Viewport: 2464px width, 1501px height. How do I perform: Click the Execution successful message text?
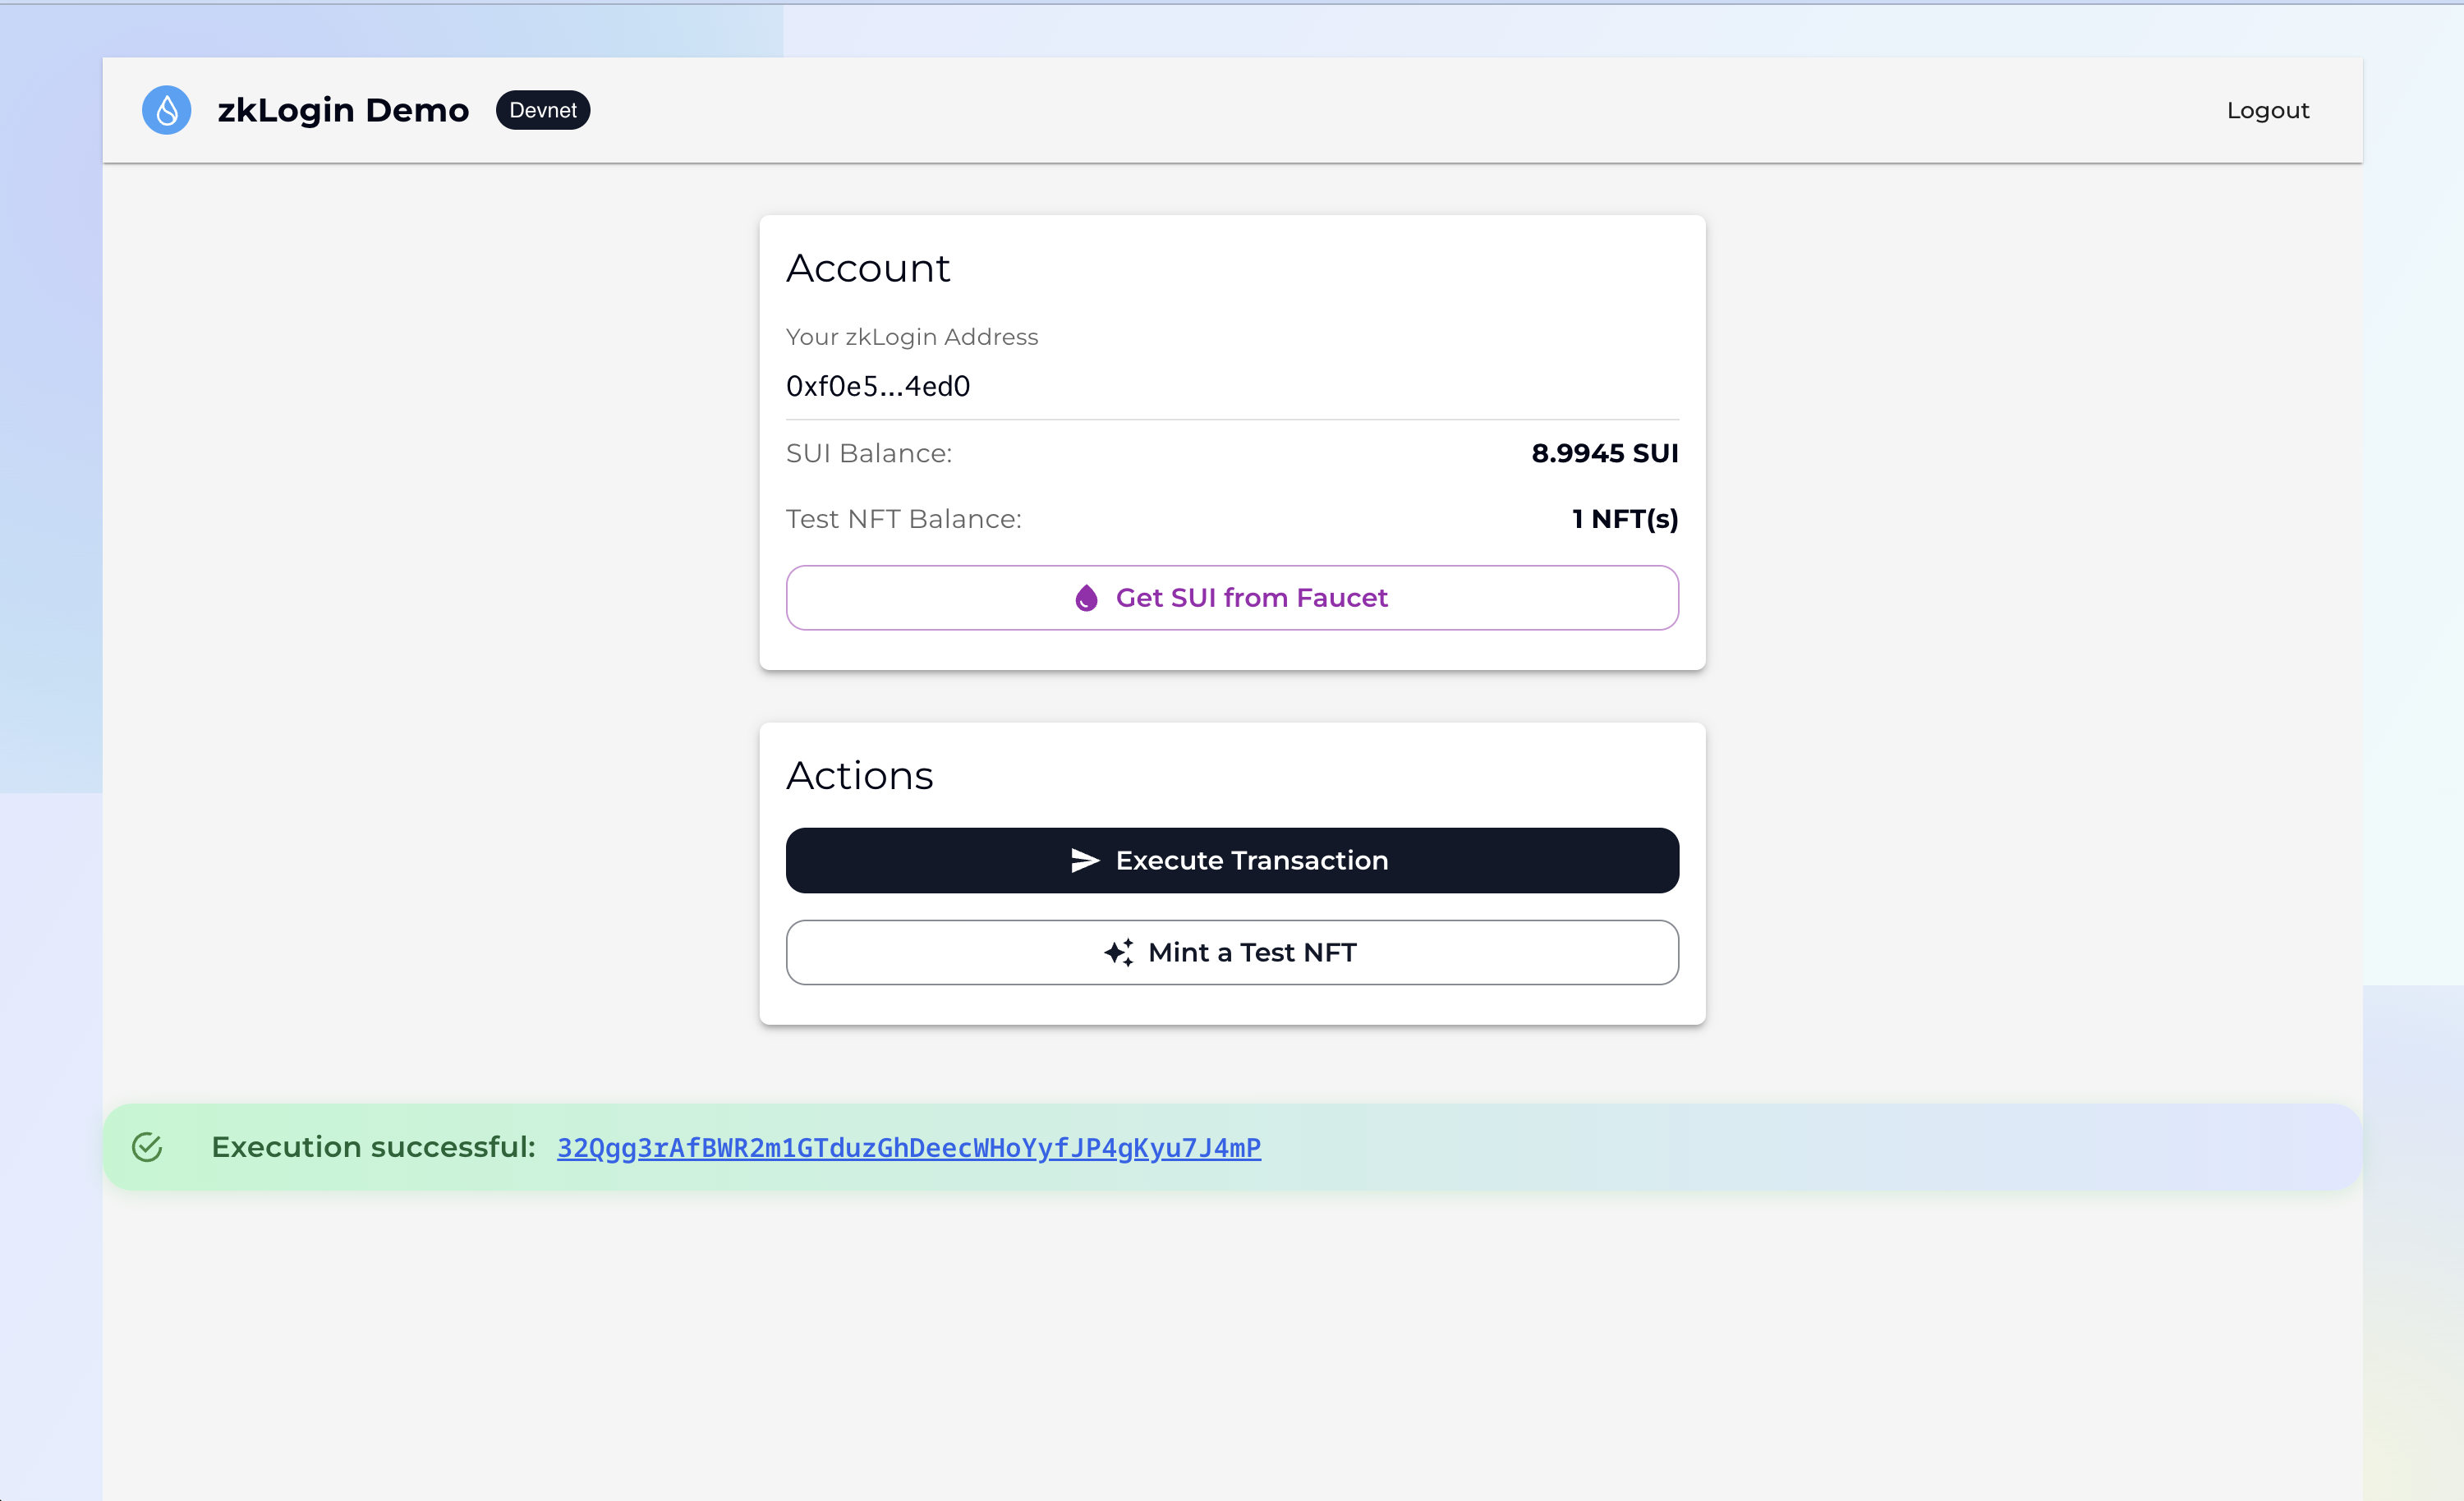coord(374,1147)
